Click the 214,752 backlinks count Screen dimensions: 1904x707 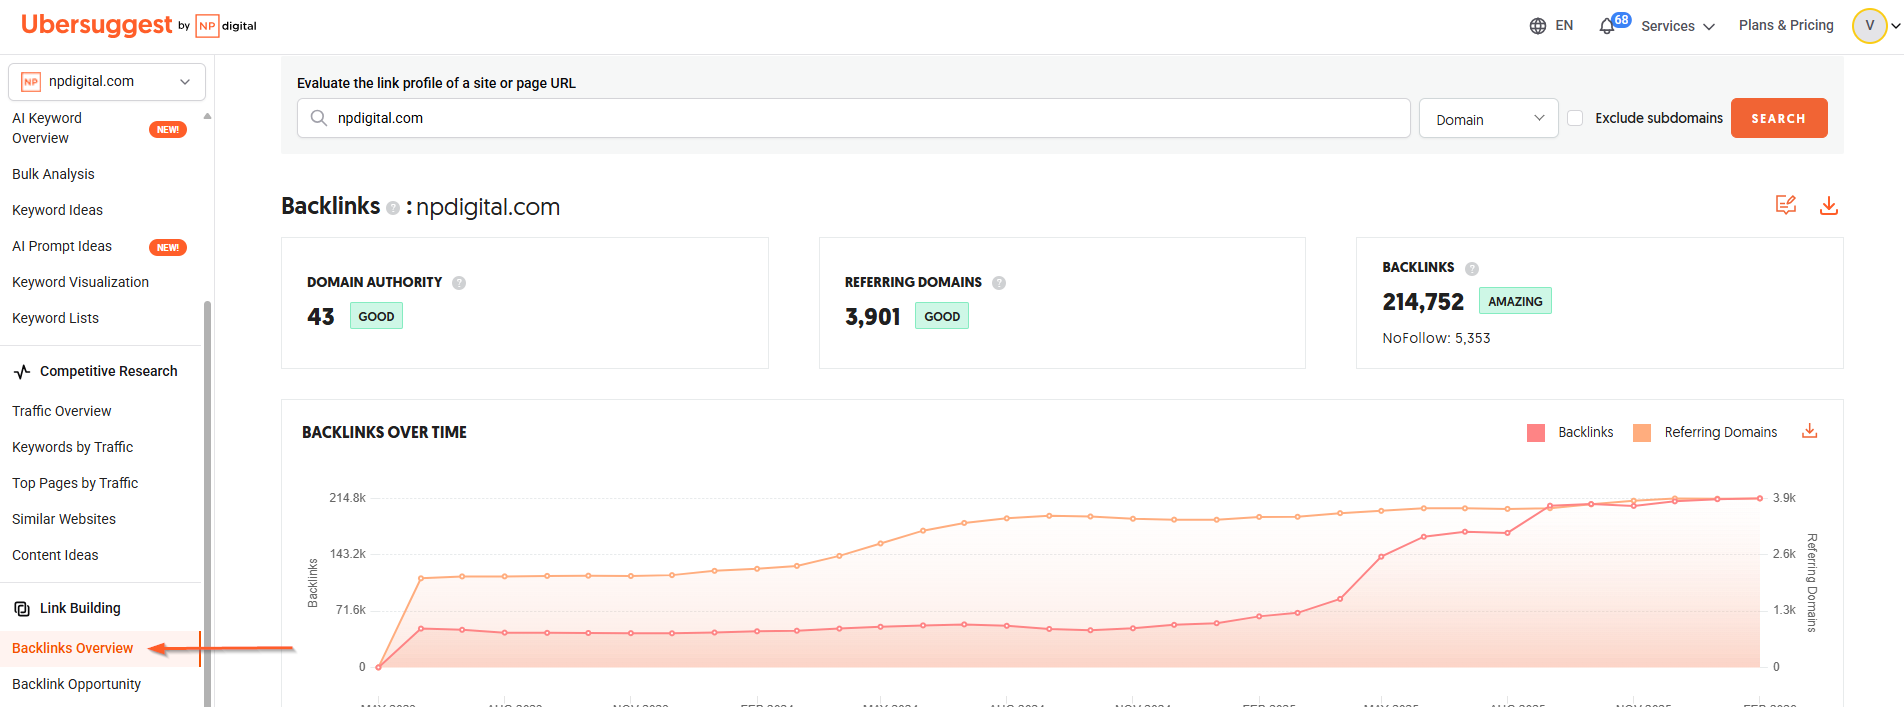(1423, 301)
